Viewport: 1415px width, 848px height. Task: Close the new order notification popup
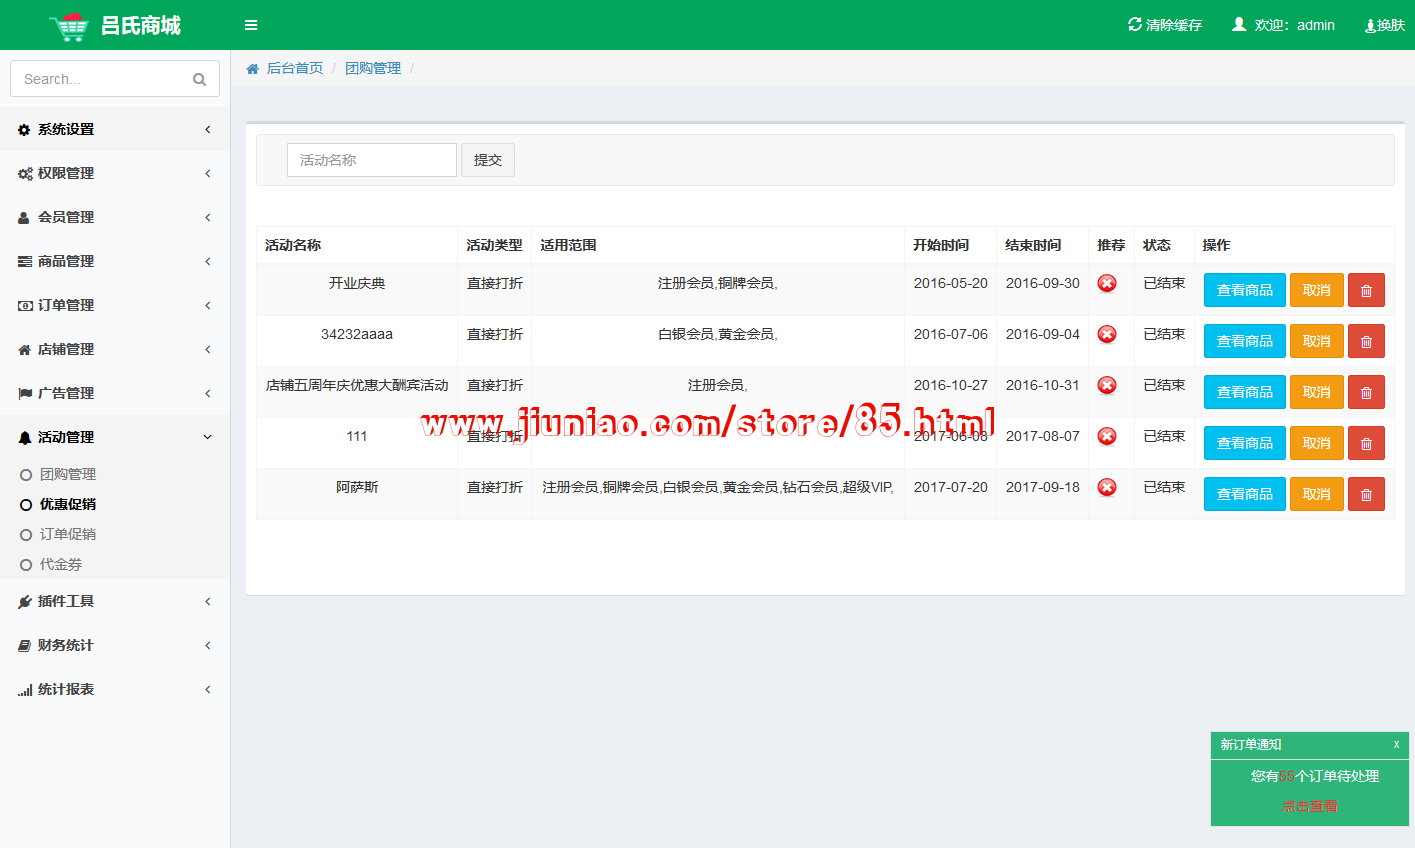coord(1396,744)
